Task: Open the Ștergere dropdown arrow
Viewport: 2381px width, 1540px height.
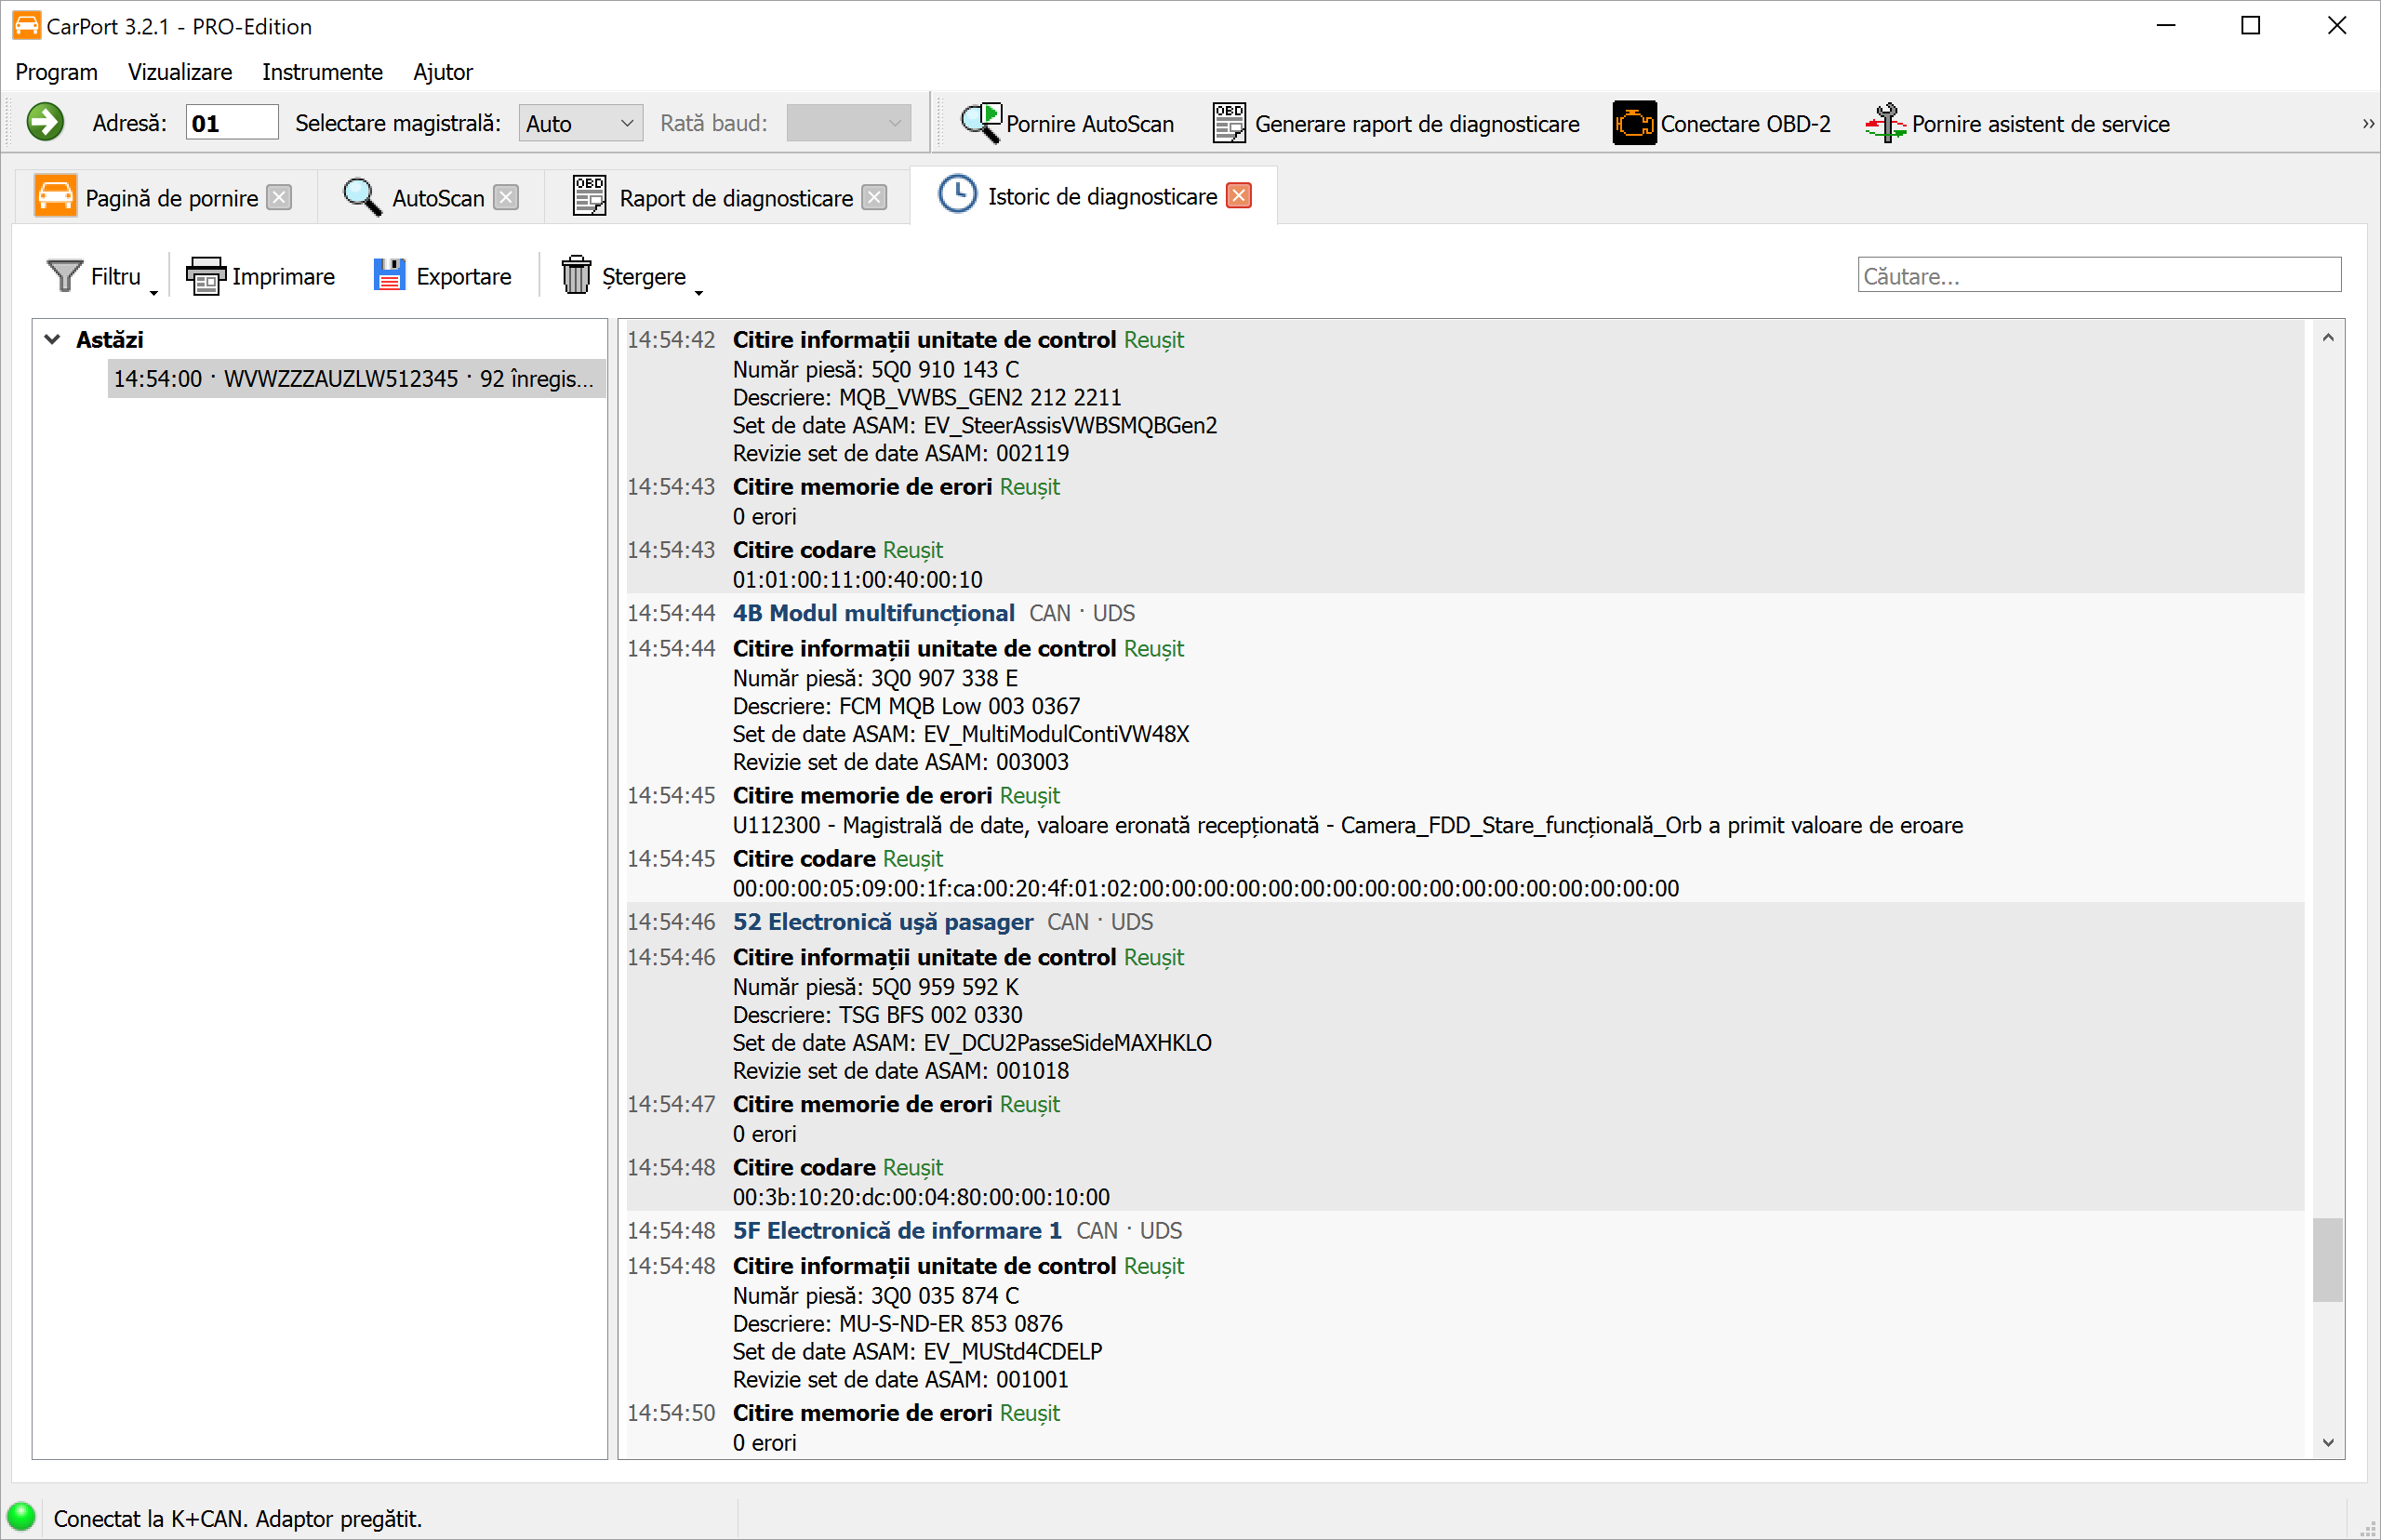Action: click(699, 292)
